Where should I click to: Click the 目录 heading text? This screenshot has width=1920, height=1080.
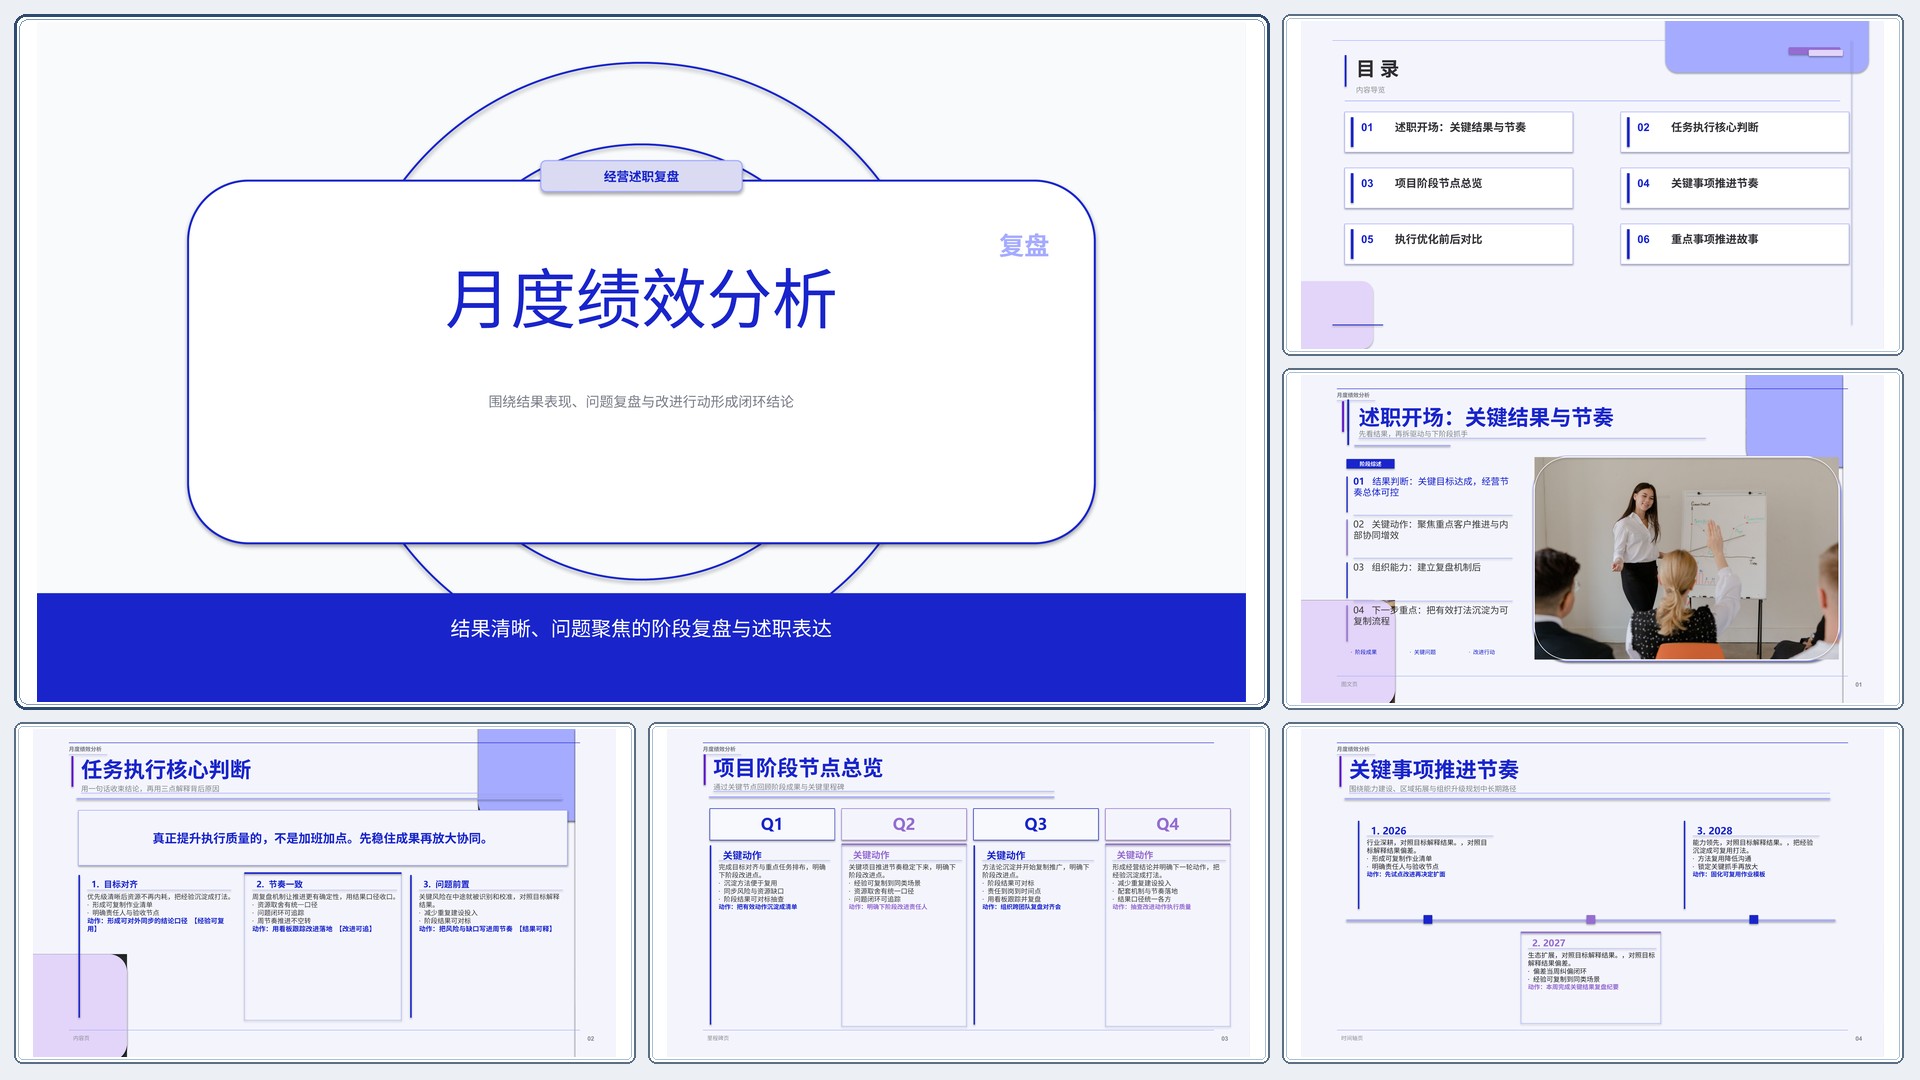[x=1377, y=69]
